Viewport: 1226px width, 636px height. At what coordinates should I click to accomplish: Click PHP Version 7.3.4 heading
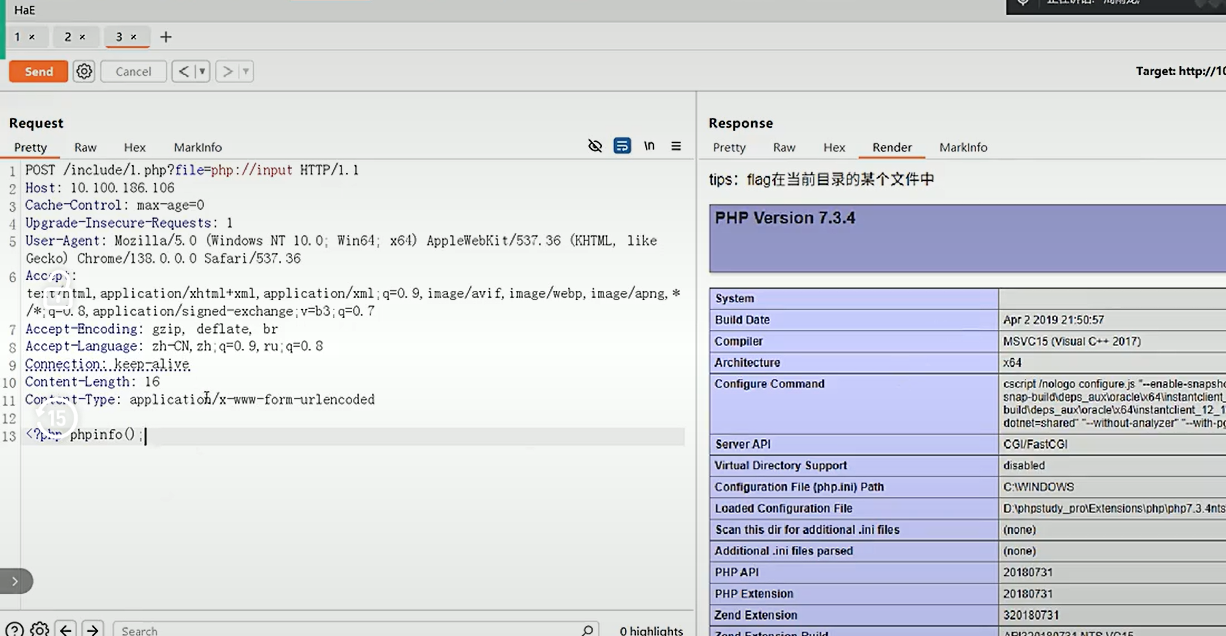click(x=785, y=218)
